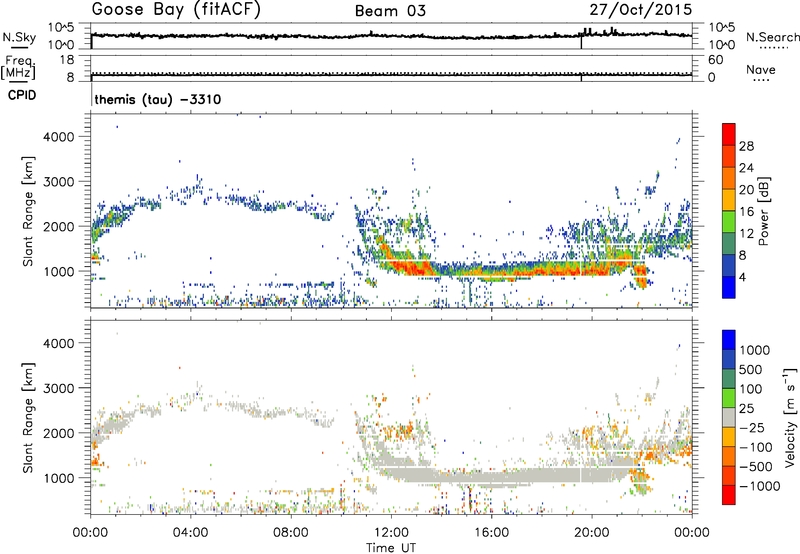The width and height of the screenshot is (800, 554).
Task: Select the 60 tick on Nave axis
Action: pos(716,60)
